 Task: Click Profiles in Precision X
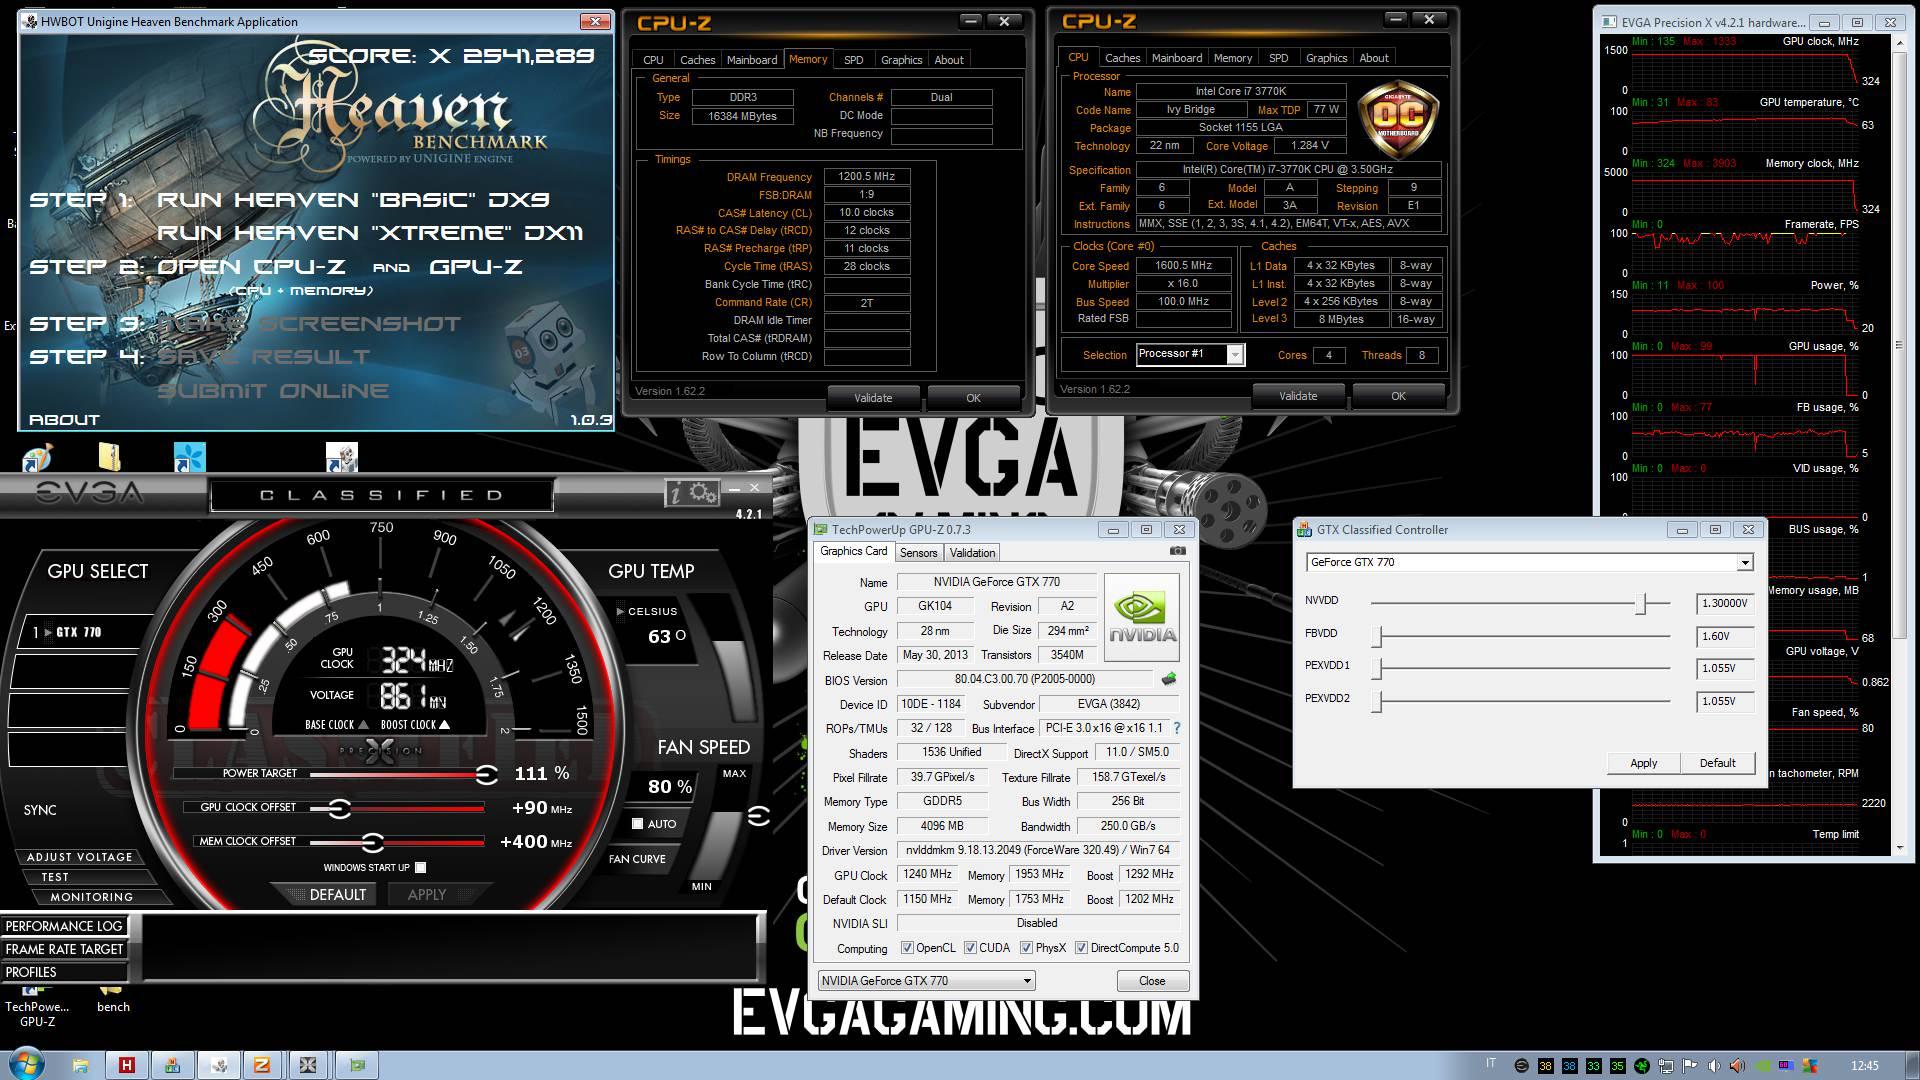(64, 972)
